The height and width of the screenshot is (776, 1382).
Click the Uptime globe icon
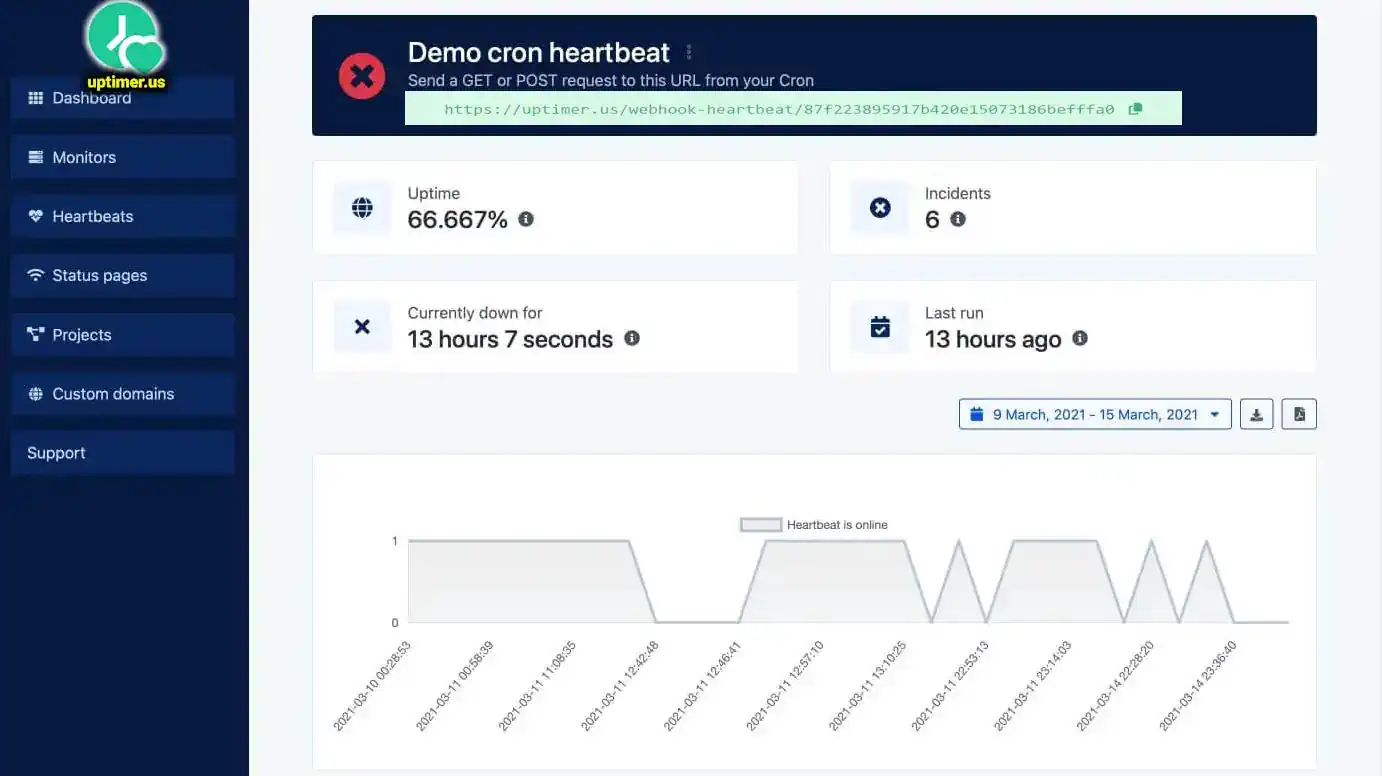click(362, 207)
